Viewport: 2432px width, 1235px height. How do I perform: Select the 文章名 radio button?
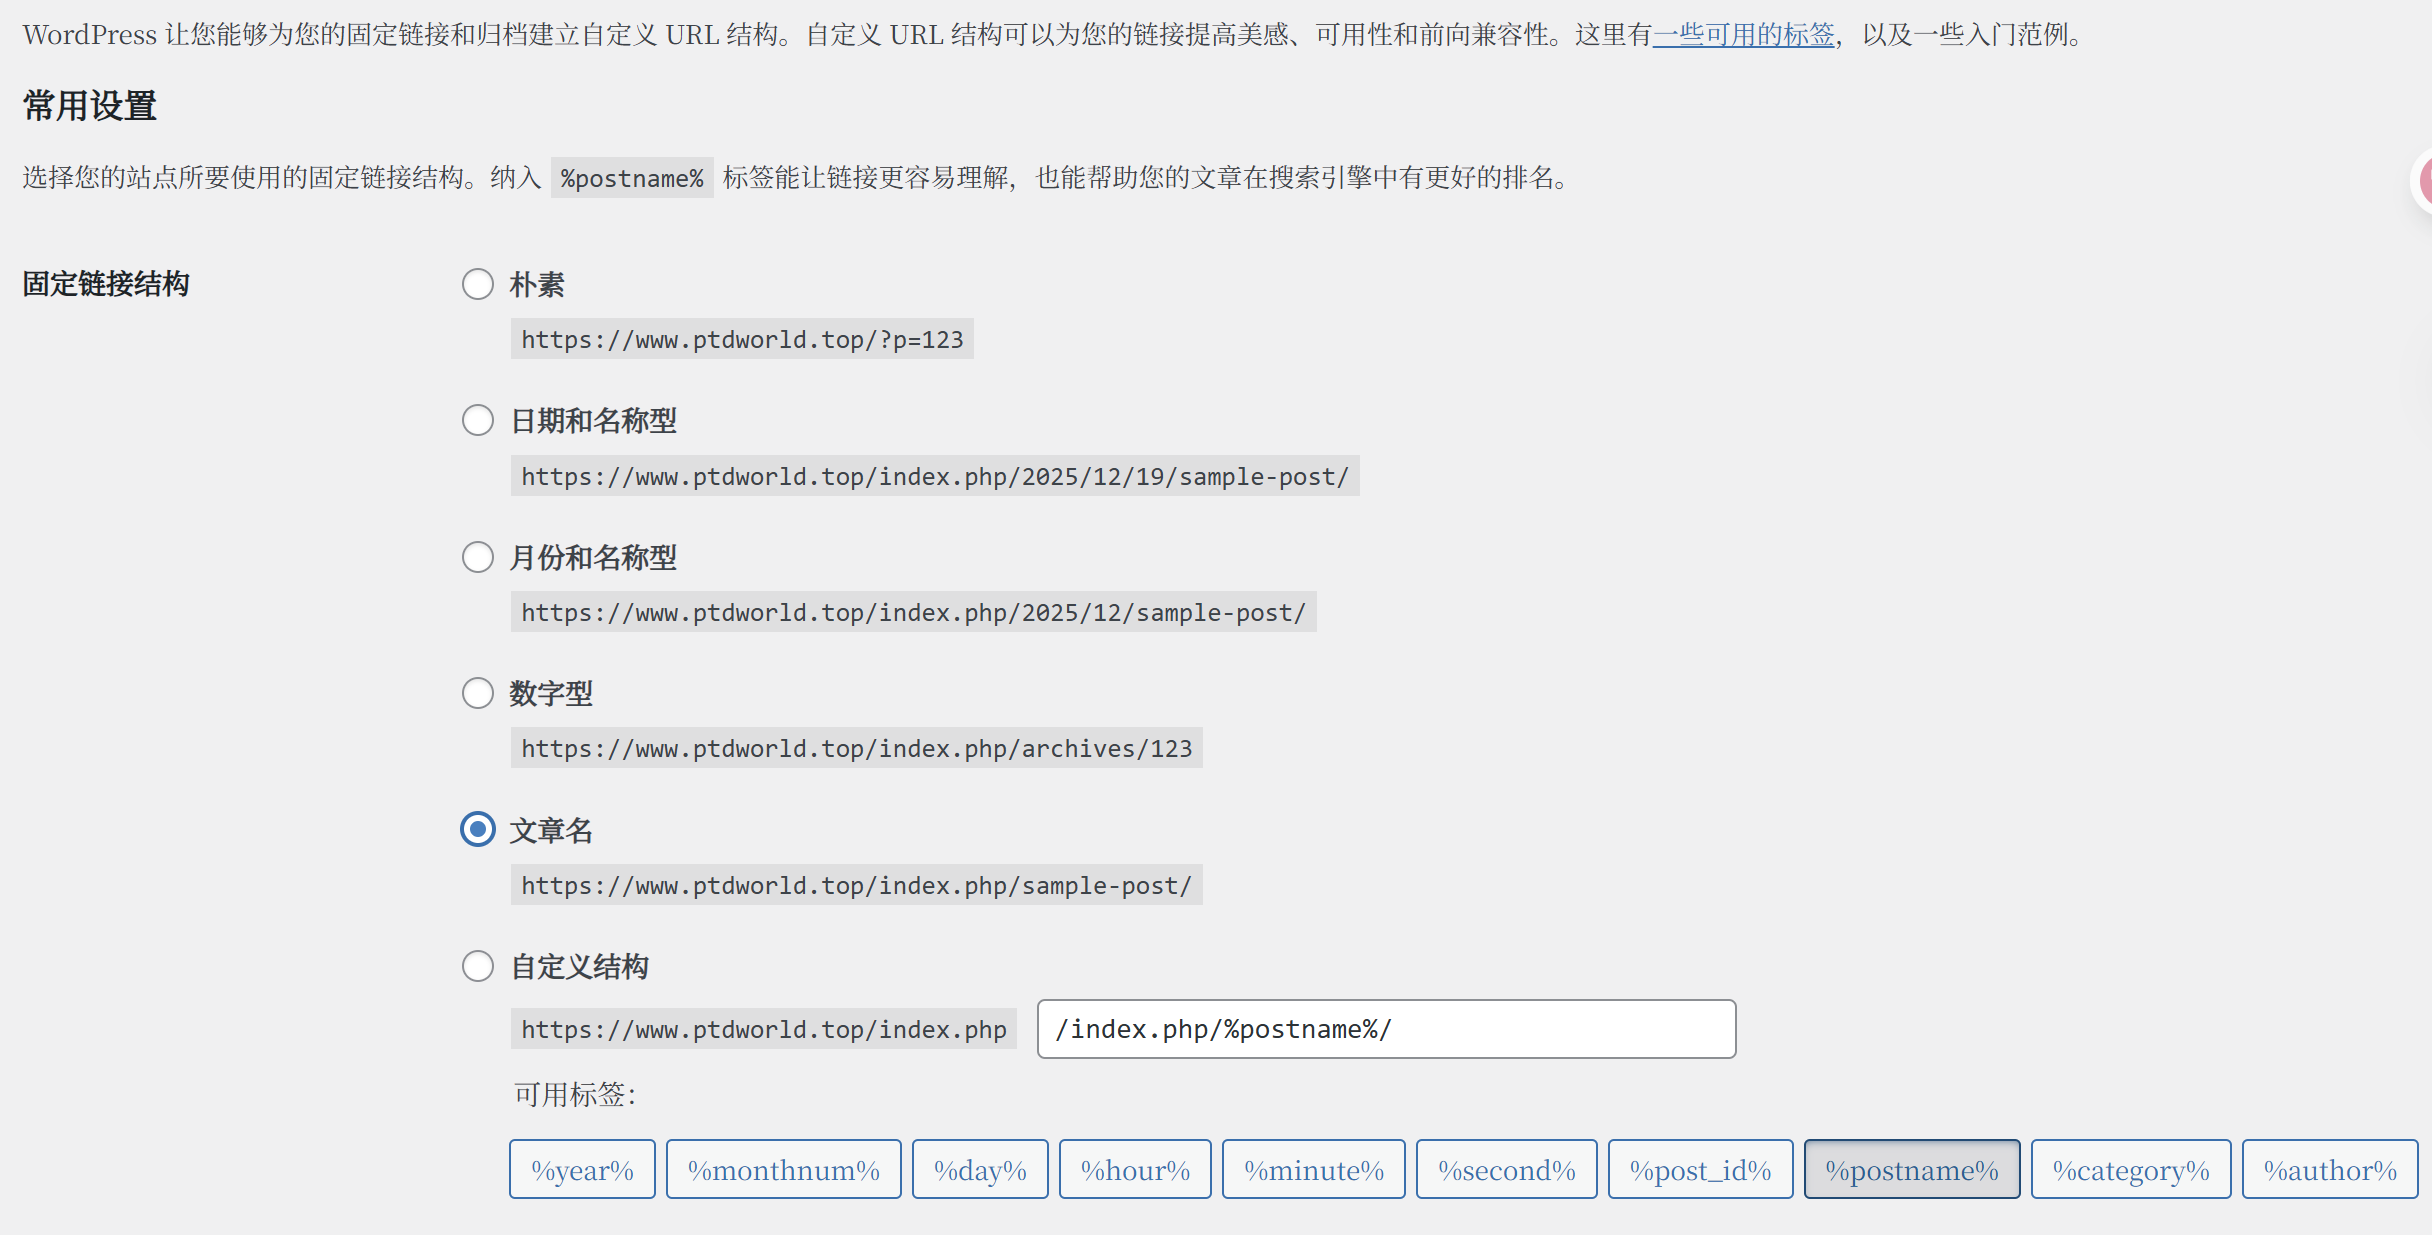click(478, 829)
